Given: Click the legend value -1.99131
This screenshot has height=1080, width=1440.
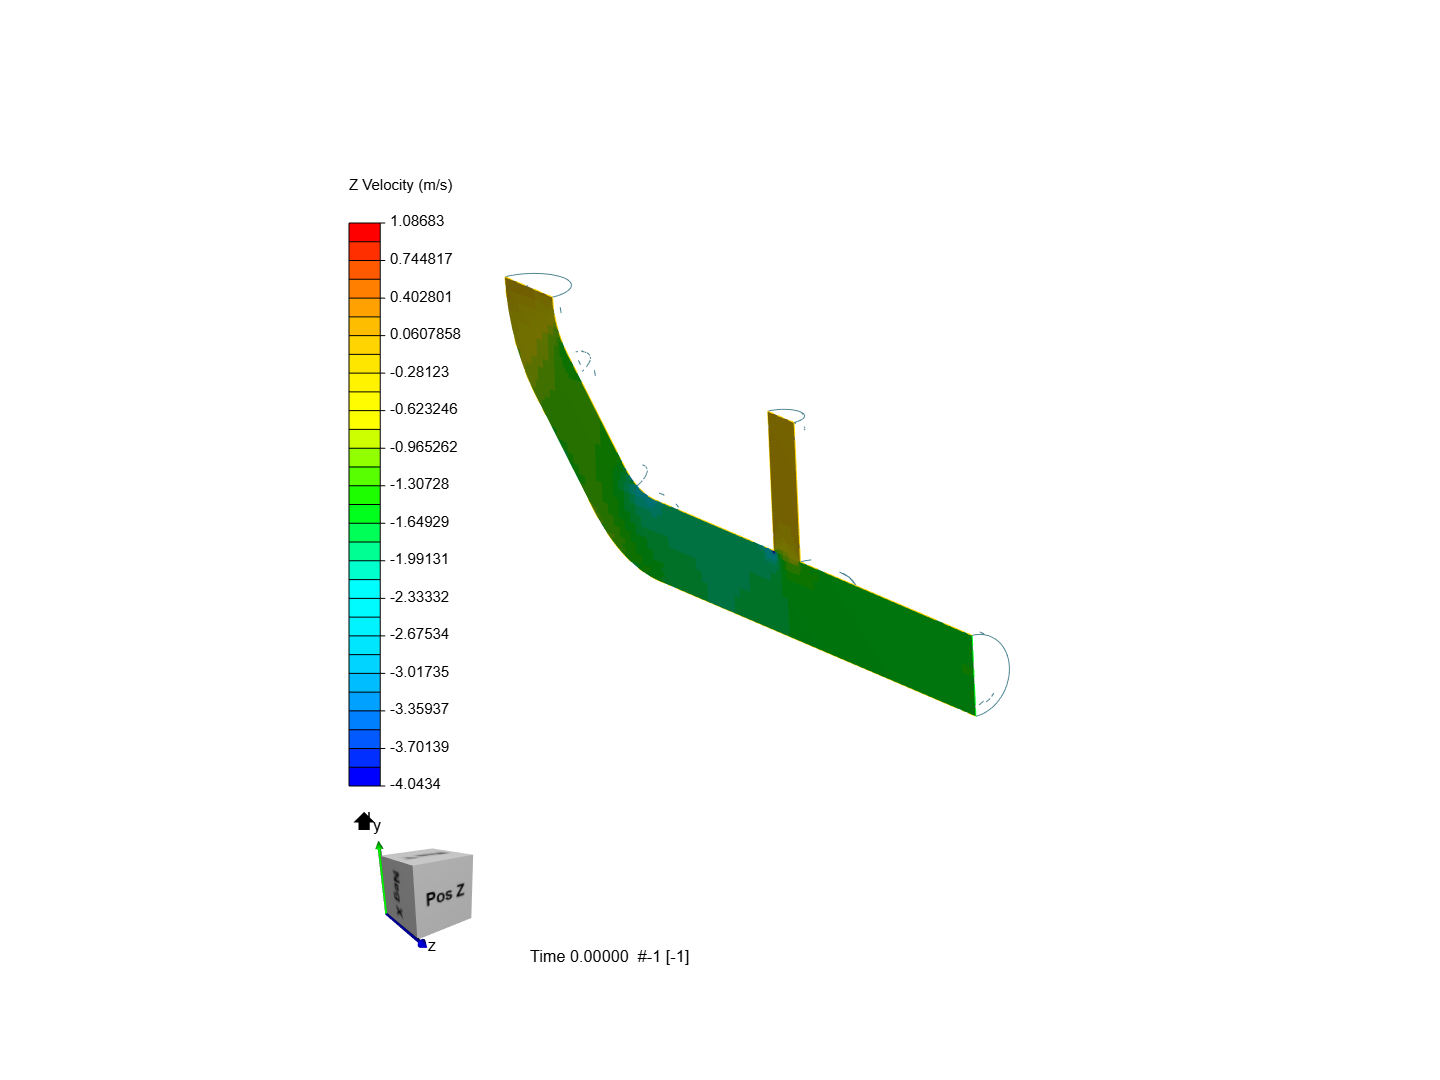Looking at the screenshot, I should tap(420, 559).
